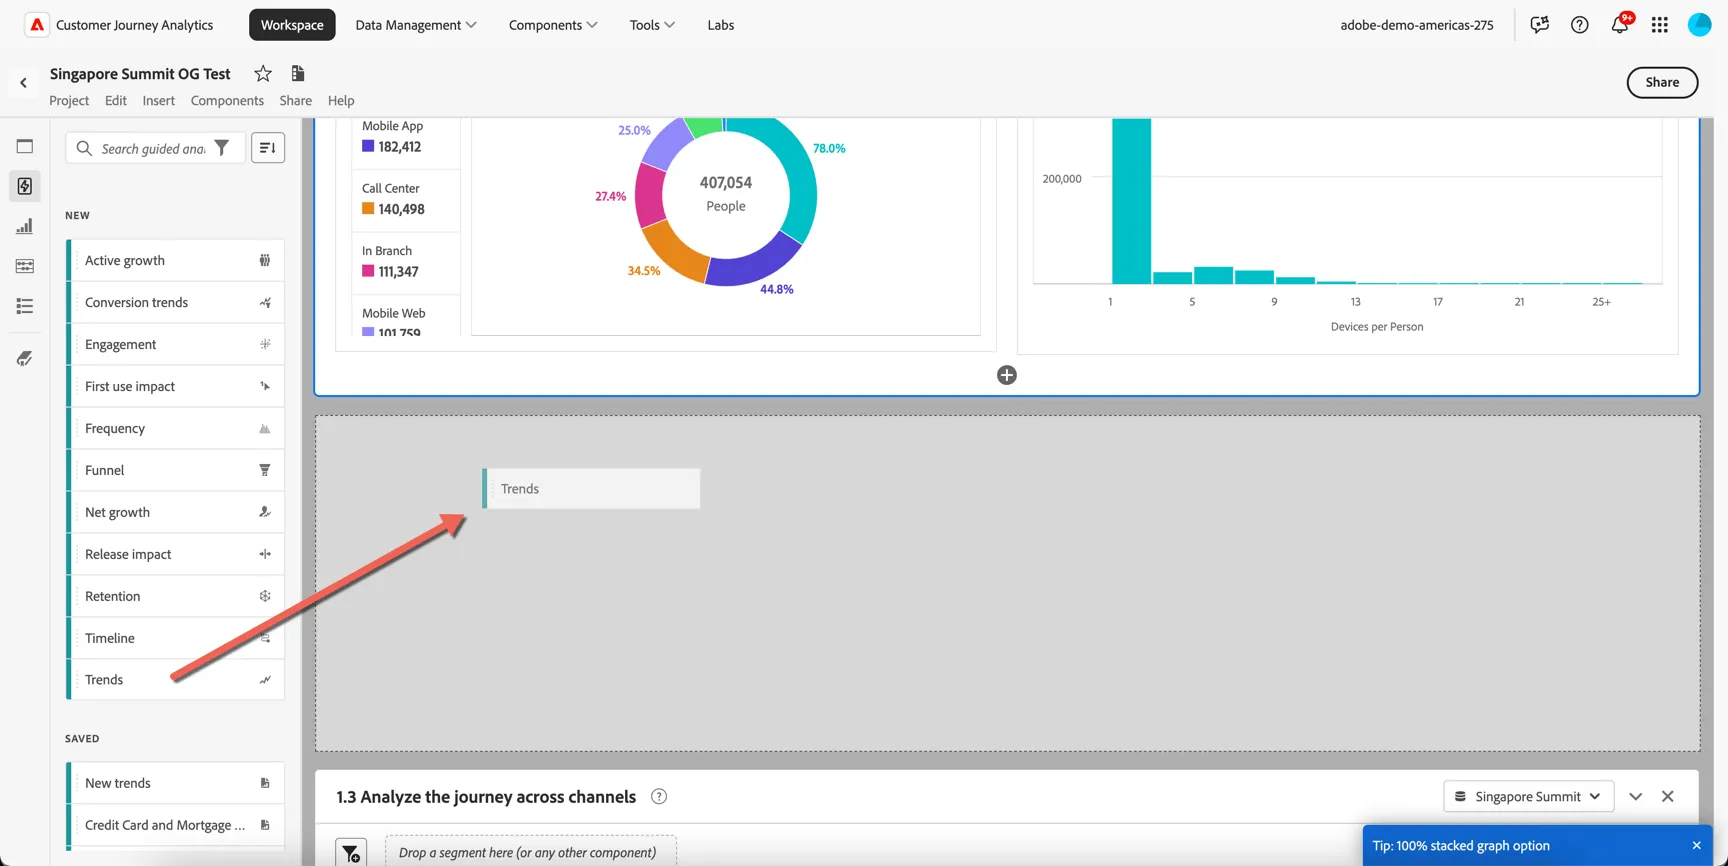
Task: Select the Components rail icon
Action: pos(25,266)
